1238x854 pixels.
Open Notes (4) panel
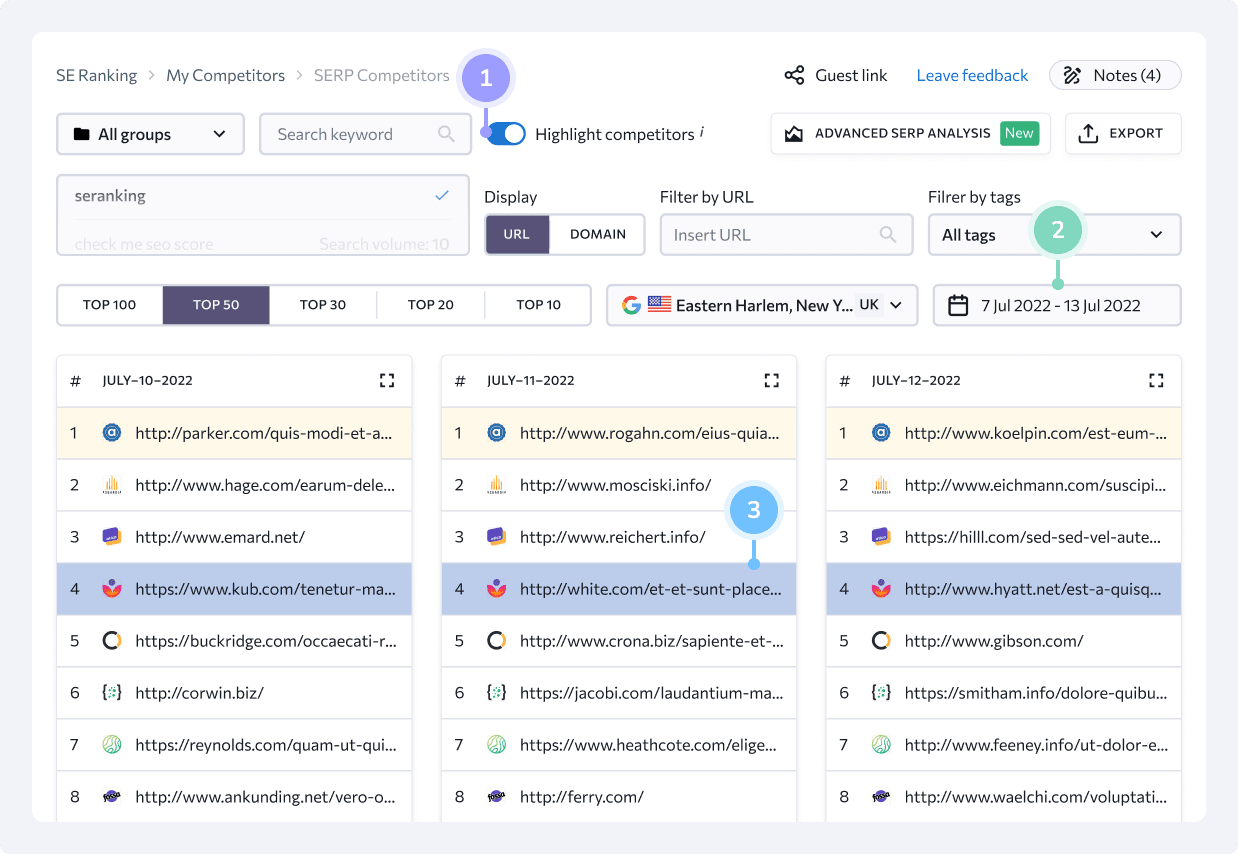click(1114, 76)
